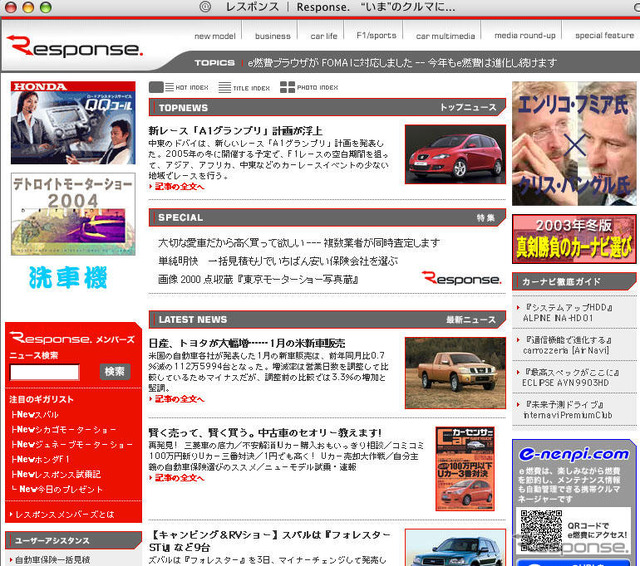Click the blue Subaru Forester thumbnail

[455, 547]
